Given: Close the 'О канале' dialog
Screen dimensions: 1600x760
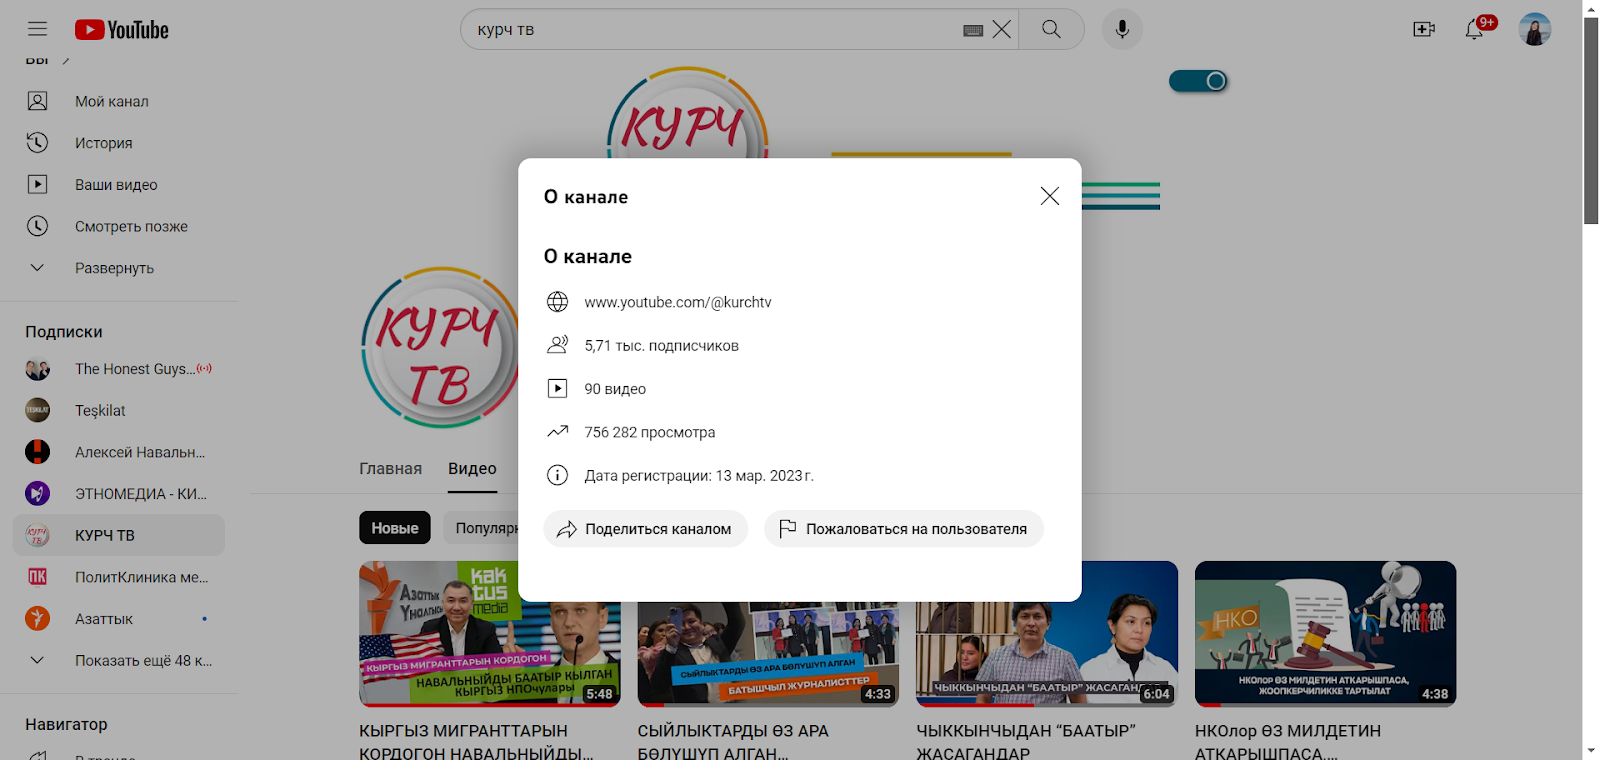Looking at the screenshot, I should pos(1049,196).
